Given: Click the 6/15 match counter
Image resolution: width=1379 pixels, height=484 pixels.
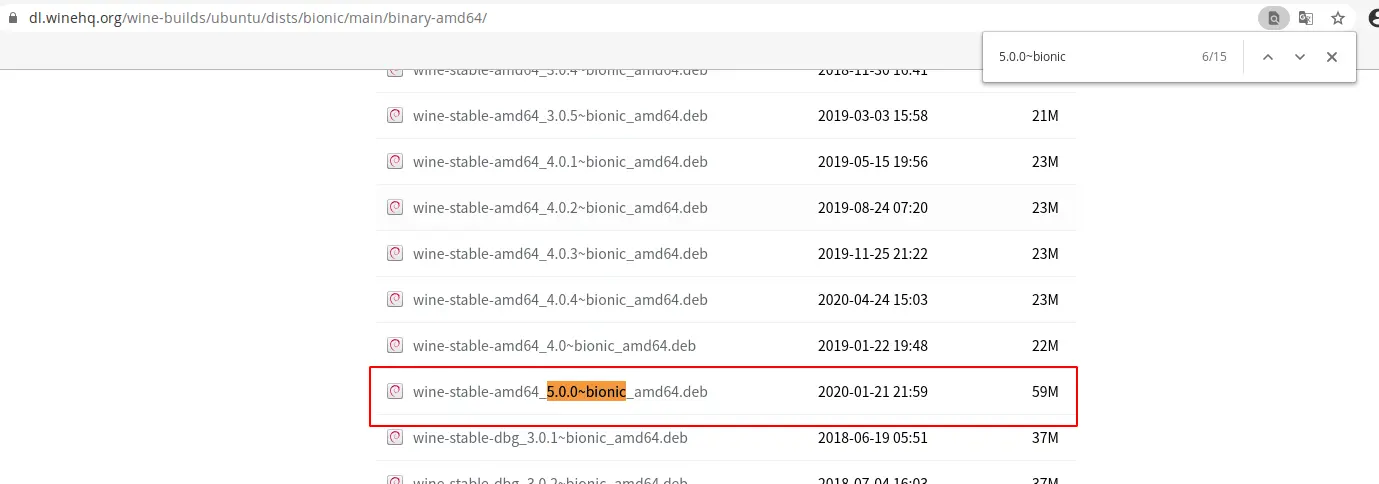Looking at the screenshot, I should (x=1214, y=57).
